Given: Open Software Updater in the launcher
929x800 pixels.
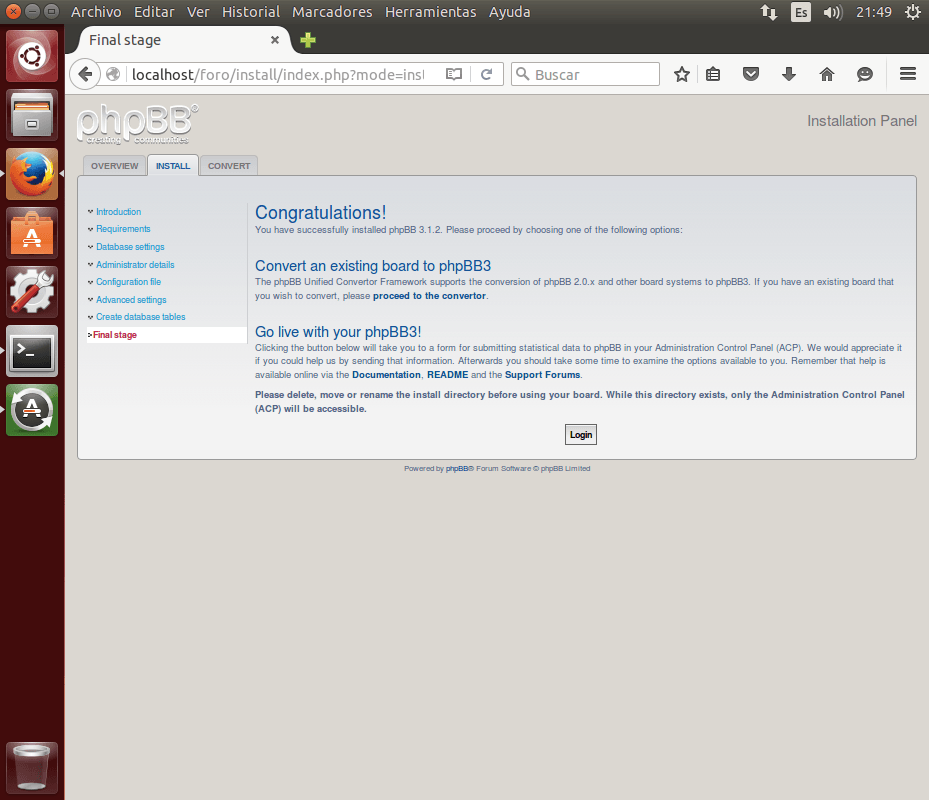Looking at the screenshot, I should click(32, 410).
